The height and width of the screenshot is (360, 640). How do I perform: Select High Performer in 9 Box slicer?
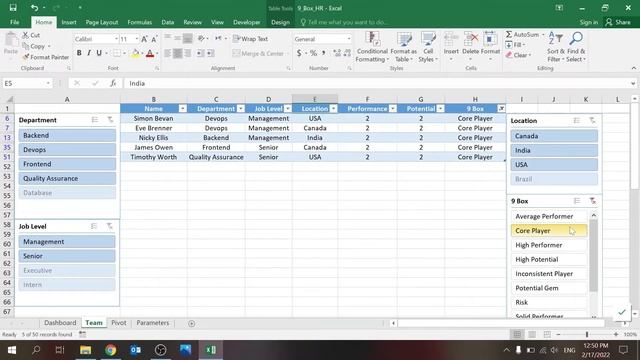point(549,245)
